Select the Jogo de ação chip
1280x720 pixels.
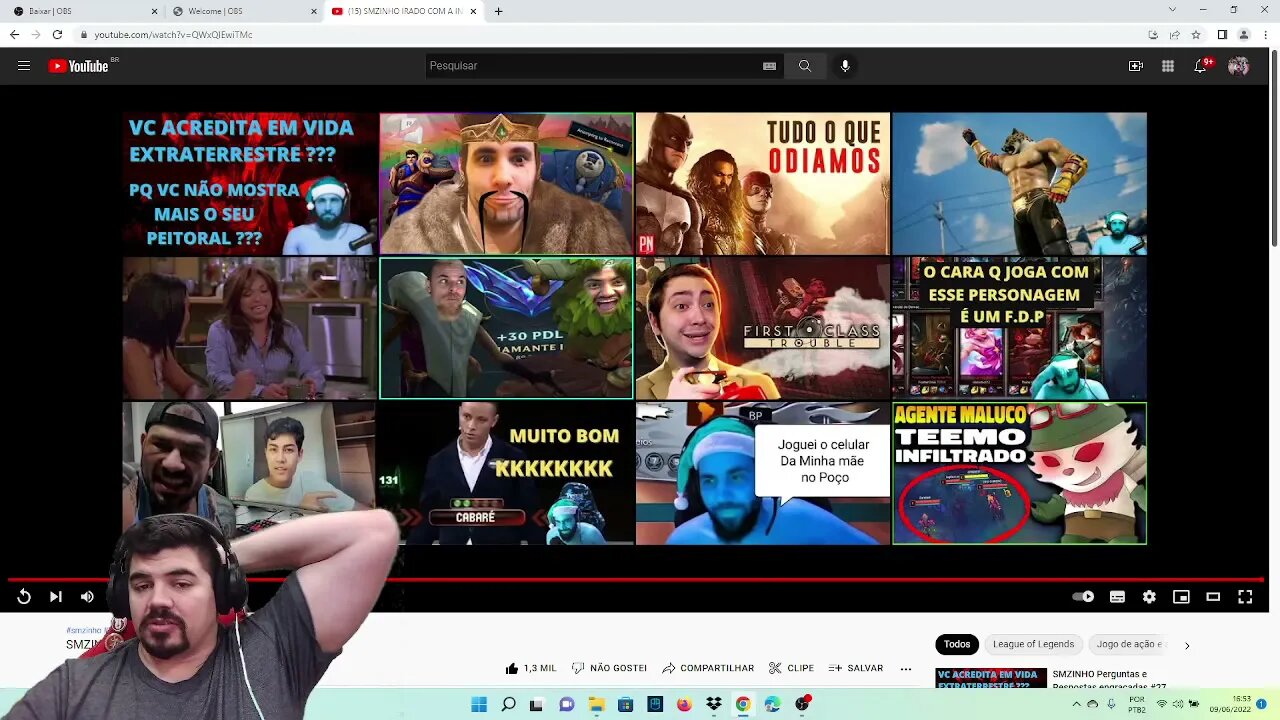click(1129, 645)
